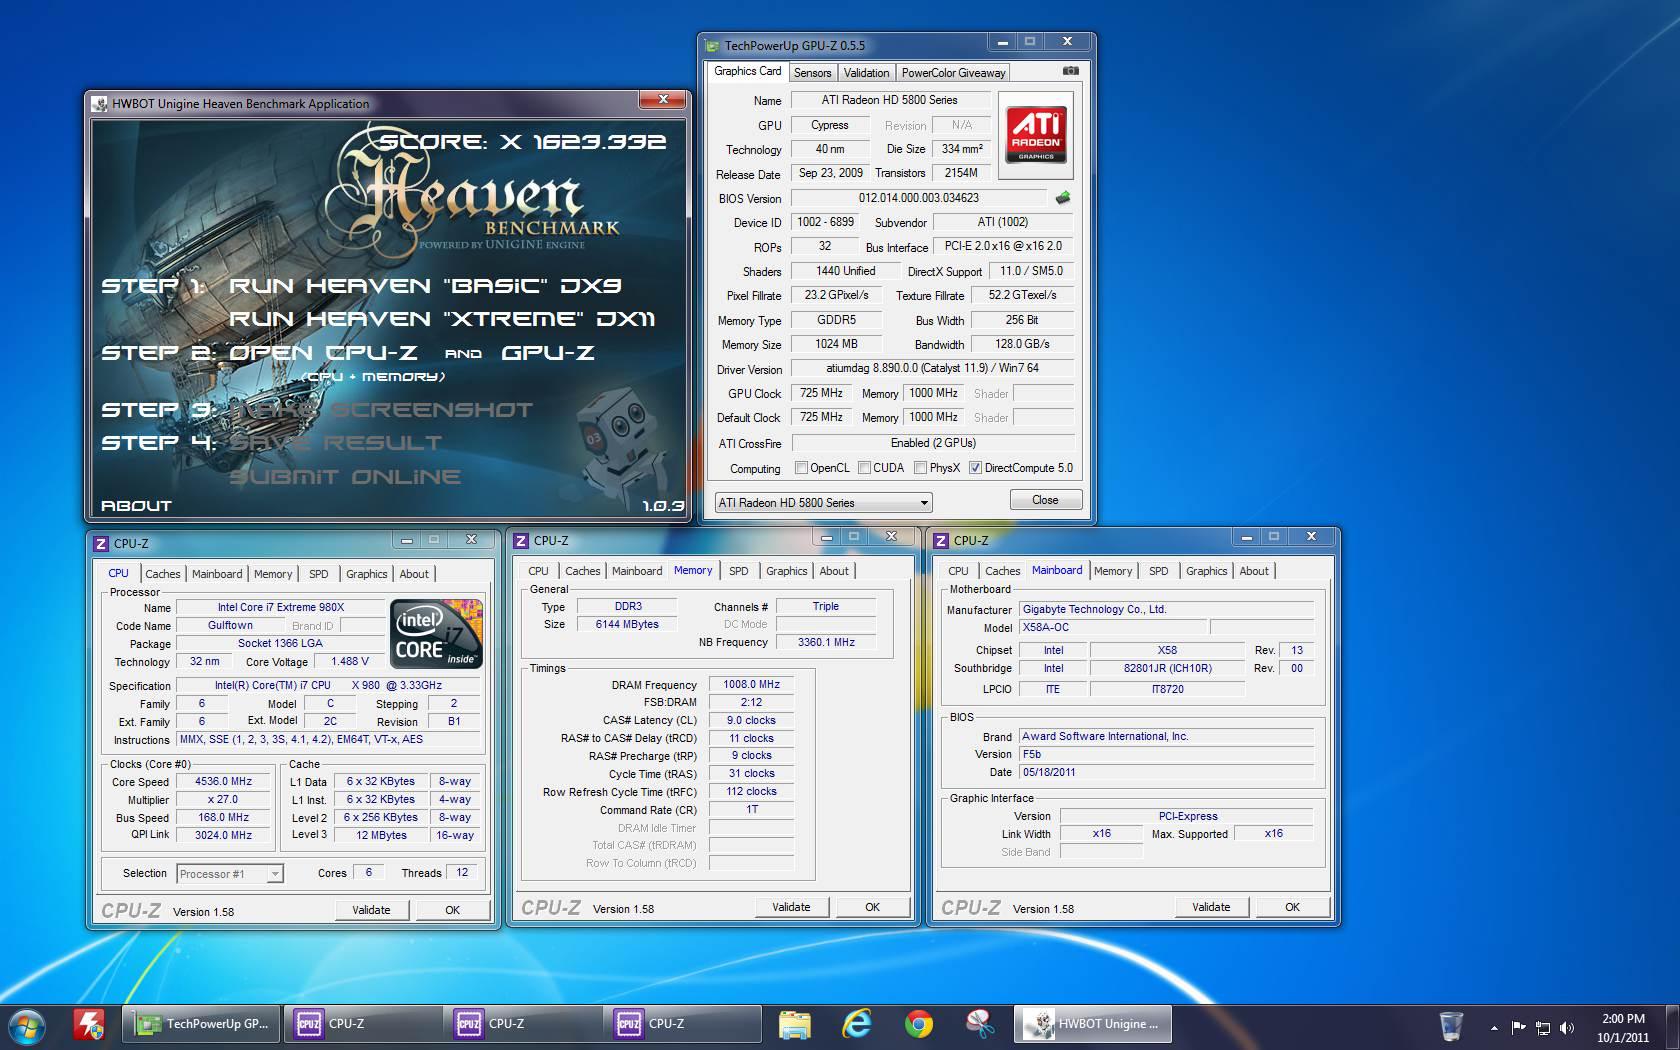Click the ATI Radeon logo in GPU-Z
The image size is (1680, 1050).
tap(1036, 135)
